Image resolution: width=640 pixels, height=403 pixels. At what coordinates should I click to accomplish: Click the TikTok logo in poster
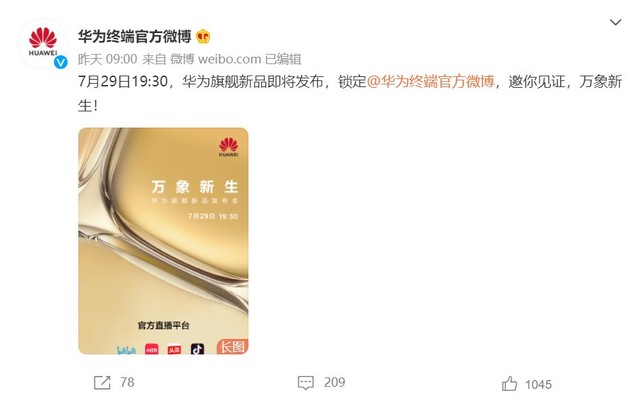coord(198,349)
